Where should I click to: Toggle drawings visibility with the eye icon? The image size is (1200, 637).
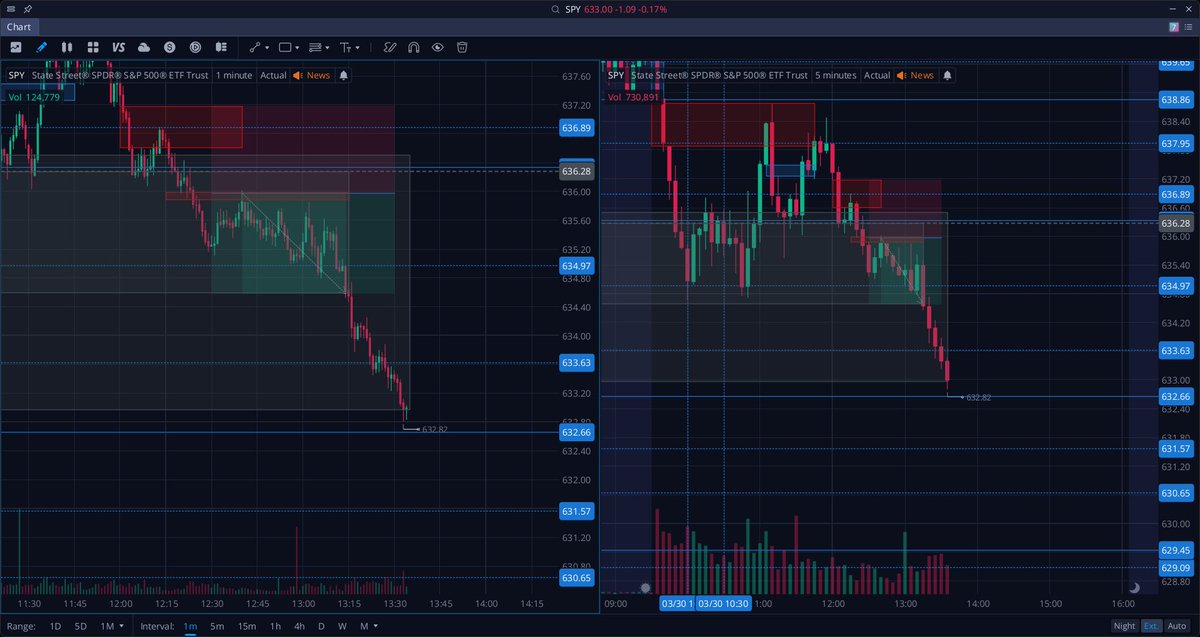point(438,46)
